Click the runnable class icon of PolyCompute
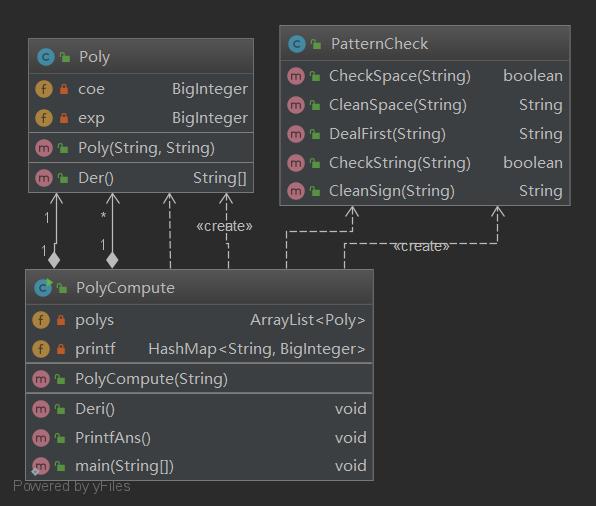Image resolution: width=596 pixels, height=506 pixels. (x=43, y=288)
